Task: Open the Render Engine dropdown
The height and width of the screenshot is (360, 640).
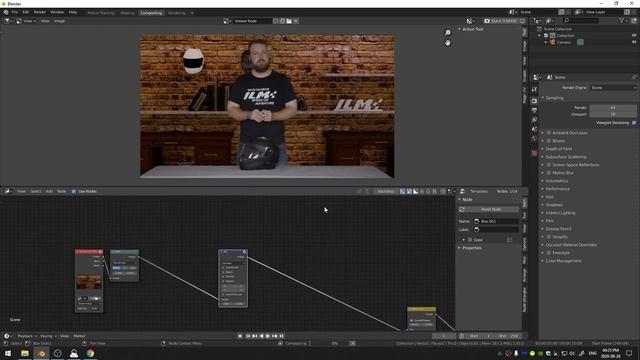Action: [613, 87]
